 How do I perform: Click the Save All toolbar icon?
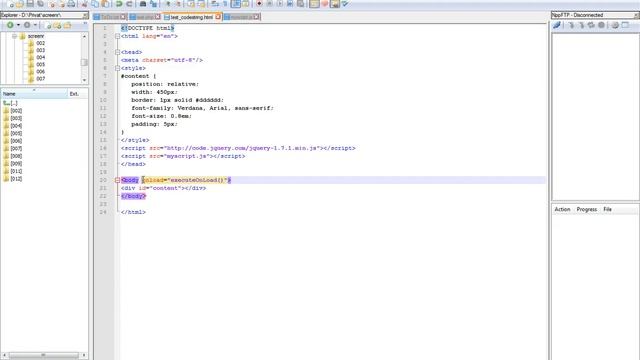[x=40, y=4]
